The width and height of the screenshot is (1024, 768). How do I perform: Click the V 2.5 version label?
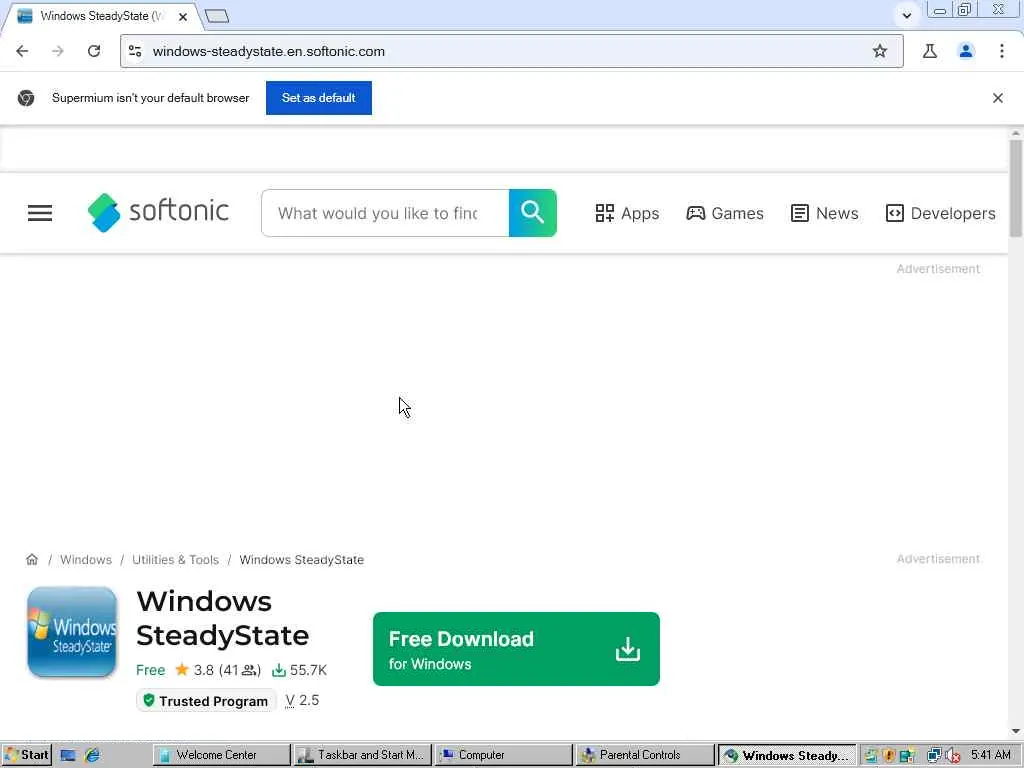(302, 700)
